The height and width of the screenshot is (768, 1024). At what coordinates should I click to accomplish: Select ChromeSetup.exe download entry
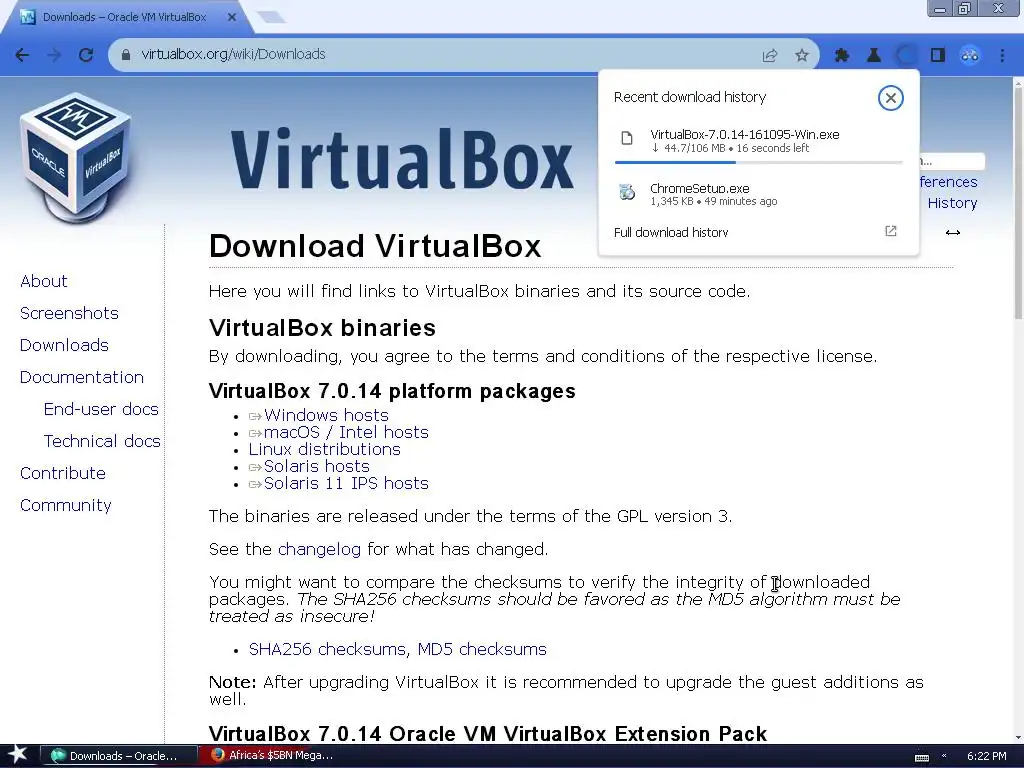pos(758,194)
